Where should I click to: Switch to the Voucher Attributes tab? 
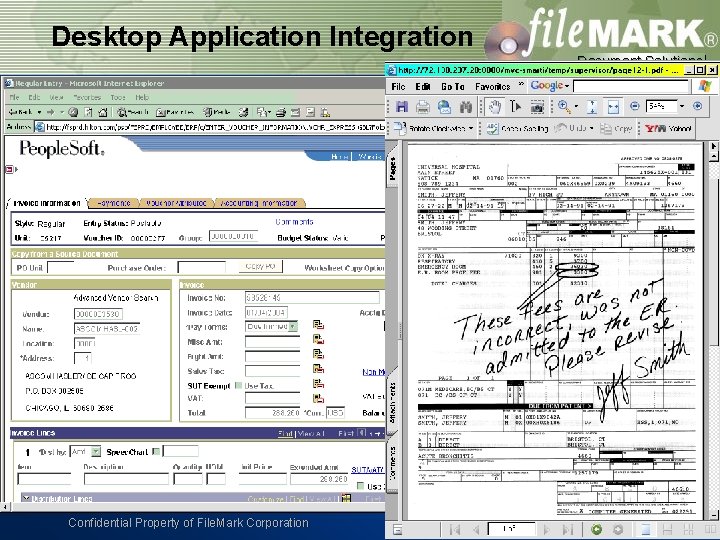176,203
